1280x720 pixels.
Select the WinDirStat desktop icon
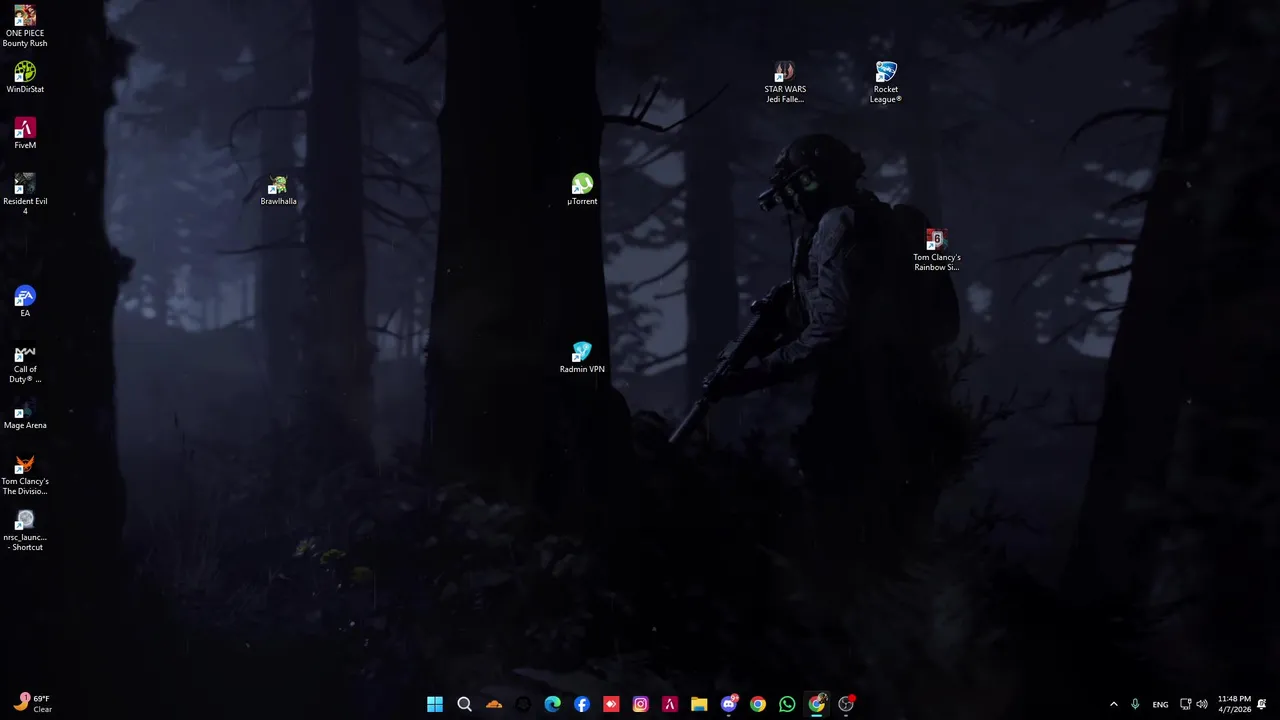[x=25, y=78]
